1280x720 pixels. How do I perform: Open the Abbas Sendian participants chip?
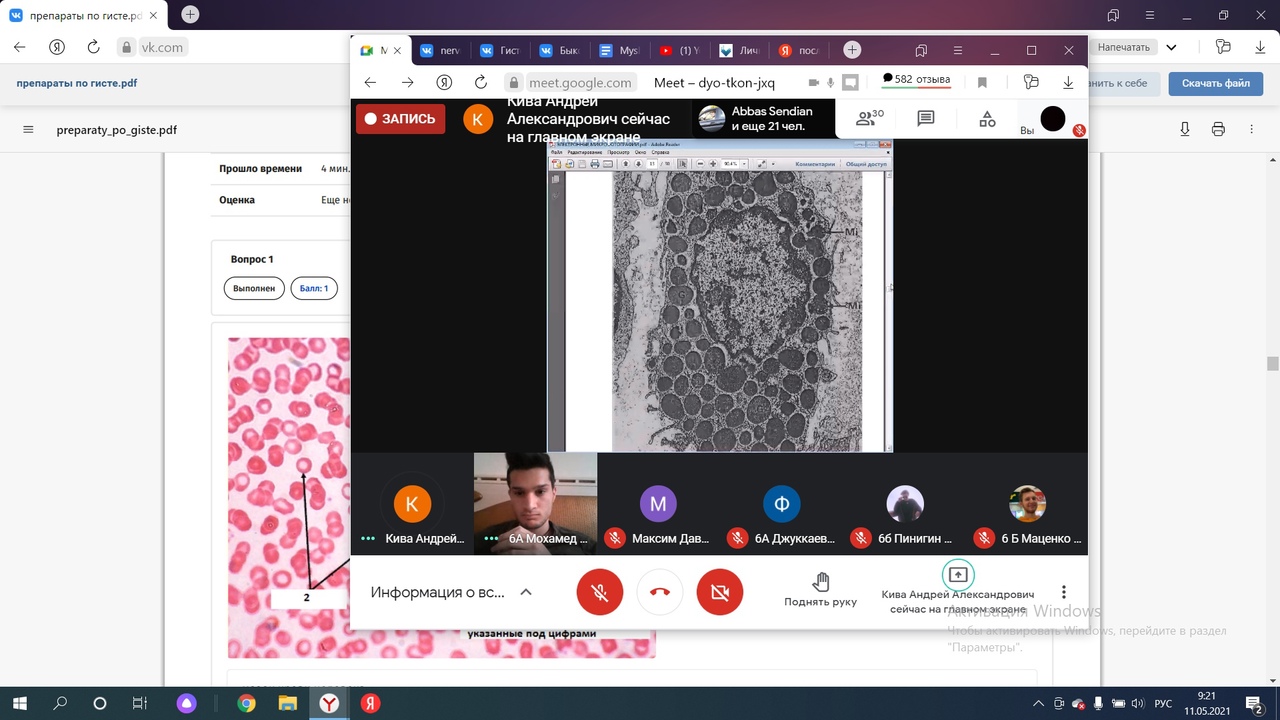[x=762, y=119]
